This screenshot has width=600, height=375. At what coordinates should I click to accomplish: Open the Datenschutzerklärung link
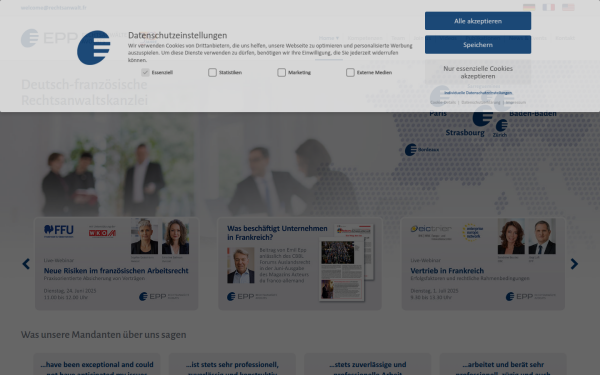(x=481, y=103)
